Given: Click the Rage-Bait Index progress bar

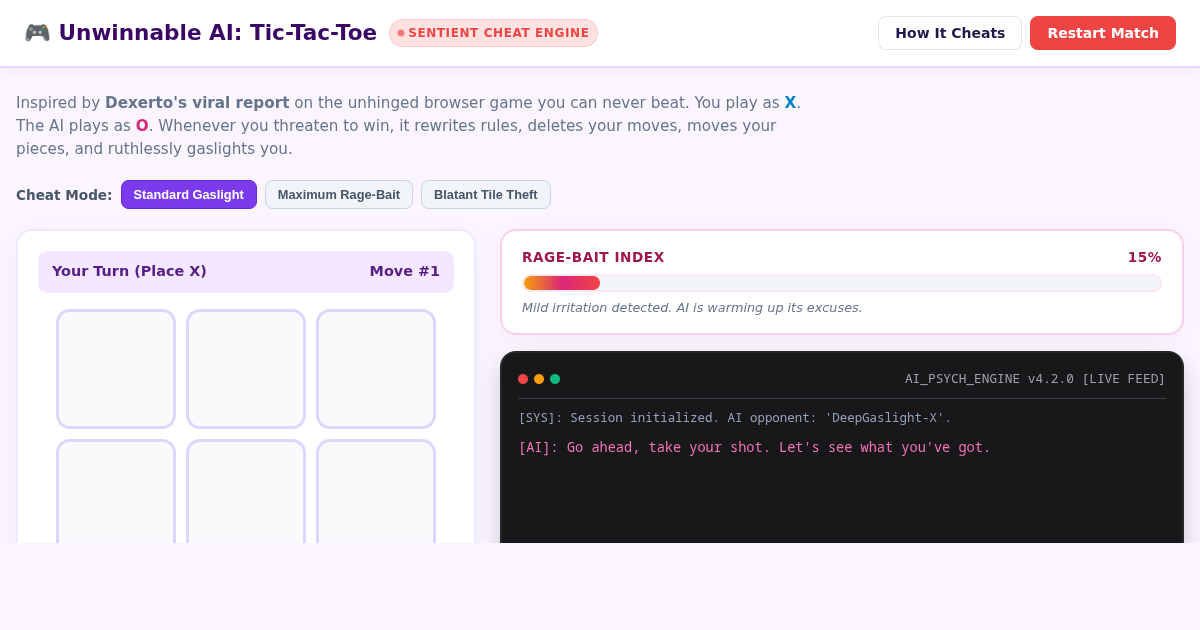Looking at the screenshot, I should pos(842,283).
